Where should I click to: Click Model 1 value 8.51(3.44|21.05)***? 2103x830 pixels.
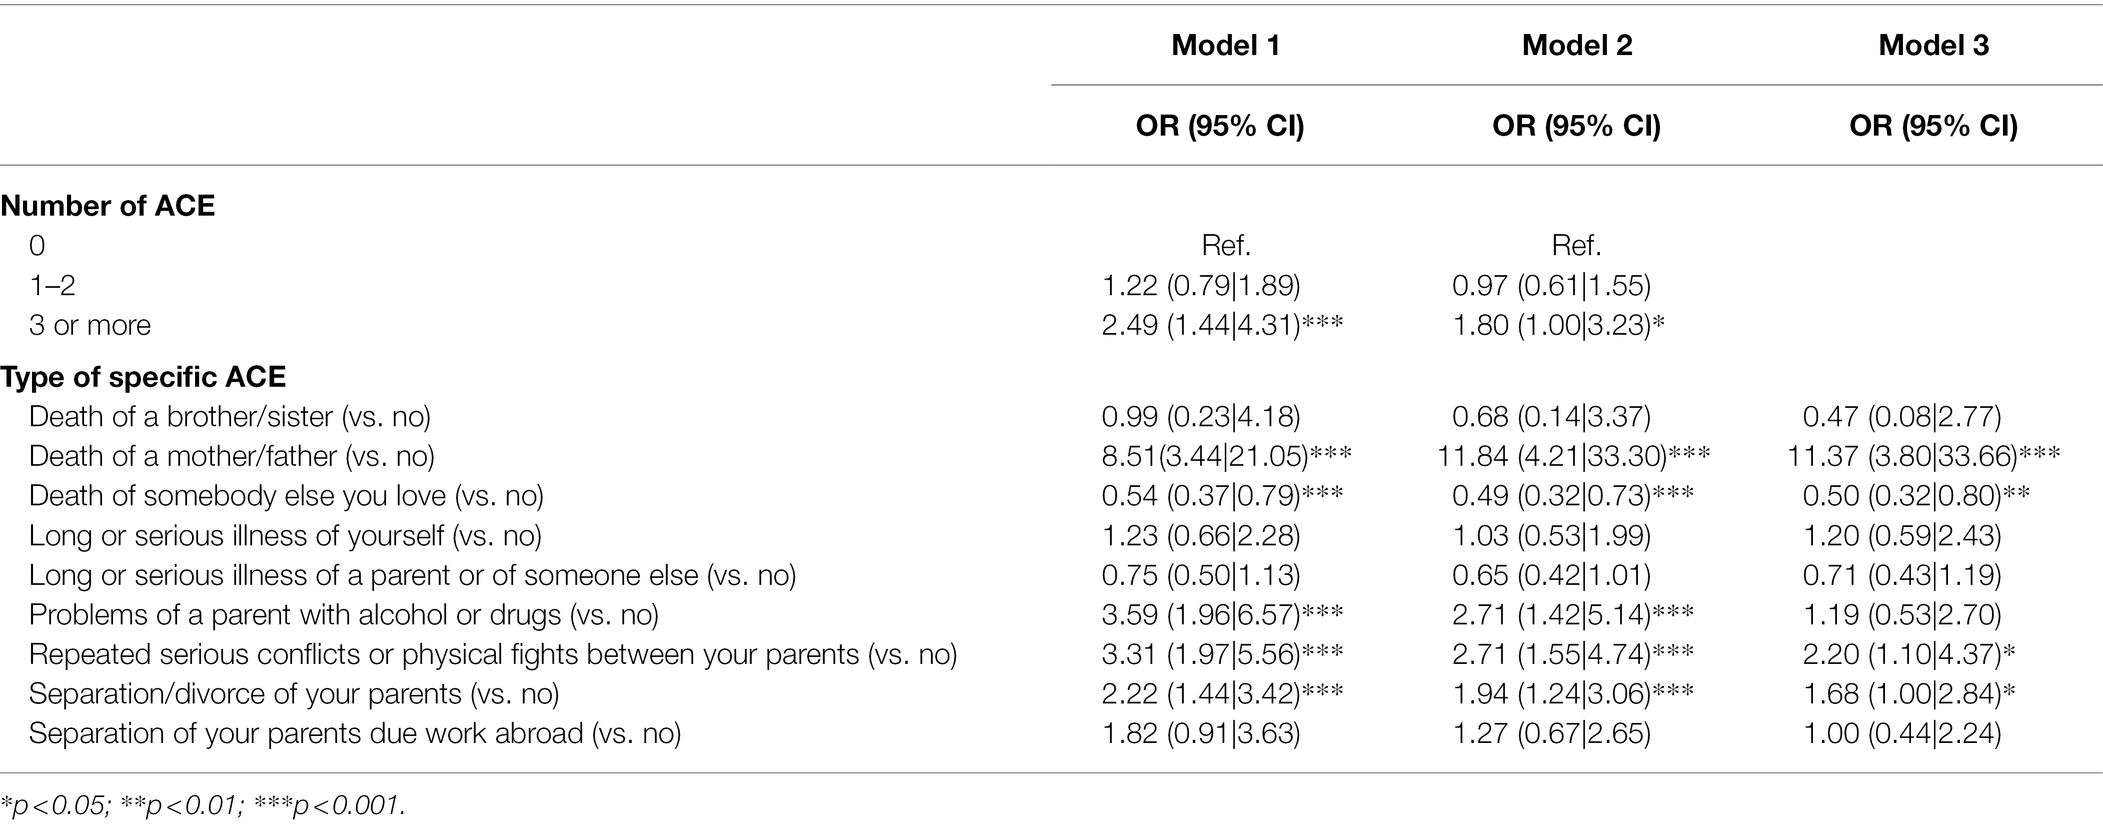coord(1227,456)
